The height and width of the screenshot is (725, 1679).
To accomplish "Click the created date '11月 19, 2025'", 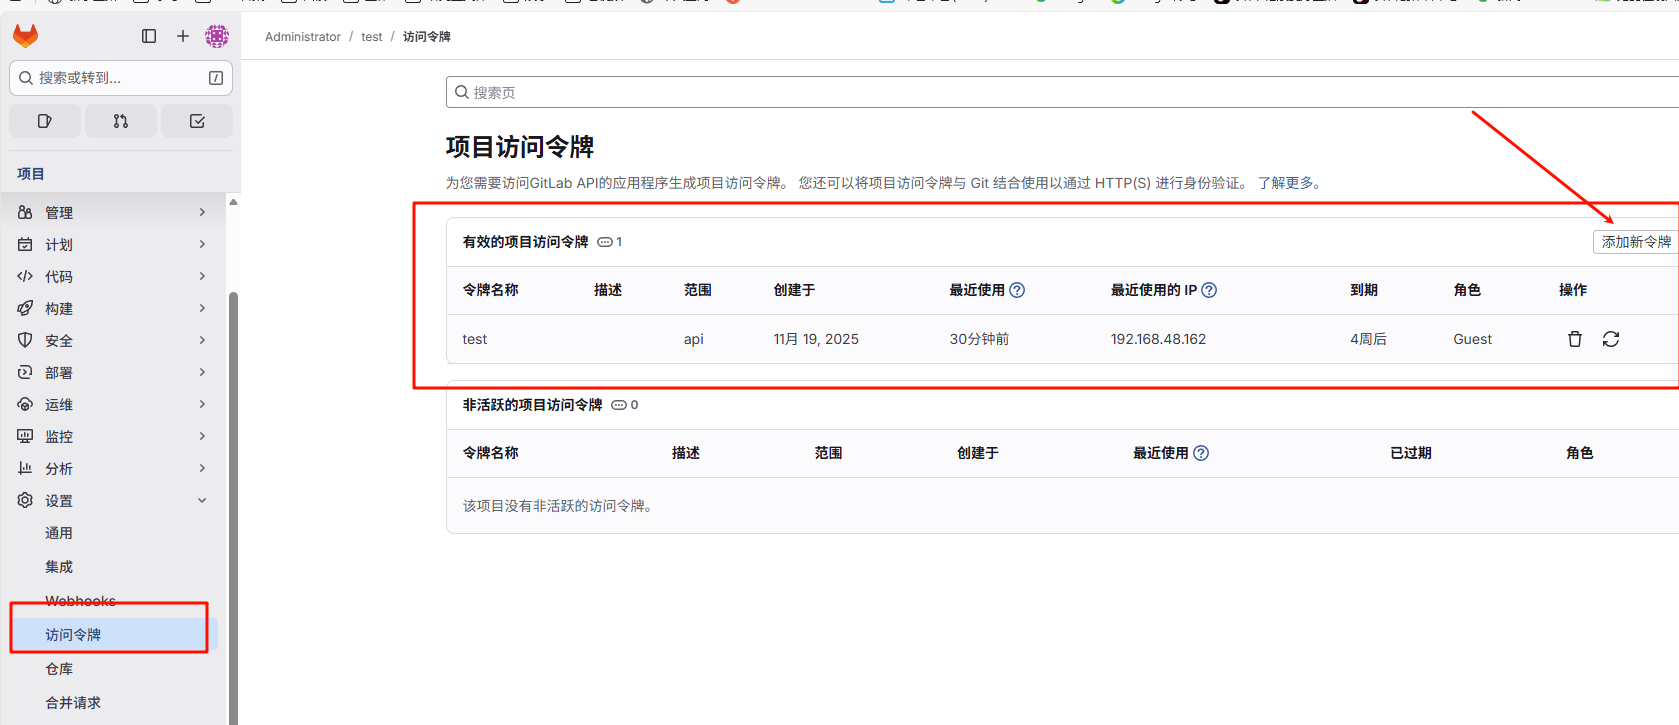I will click(816, 339).
